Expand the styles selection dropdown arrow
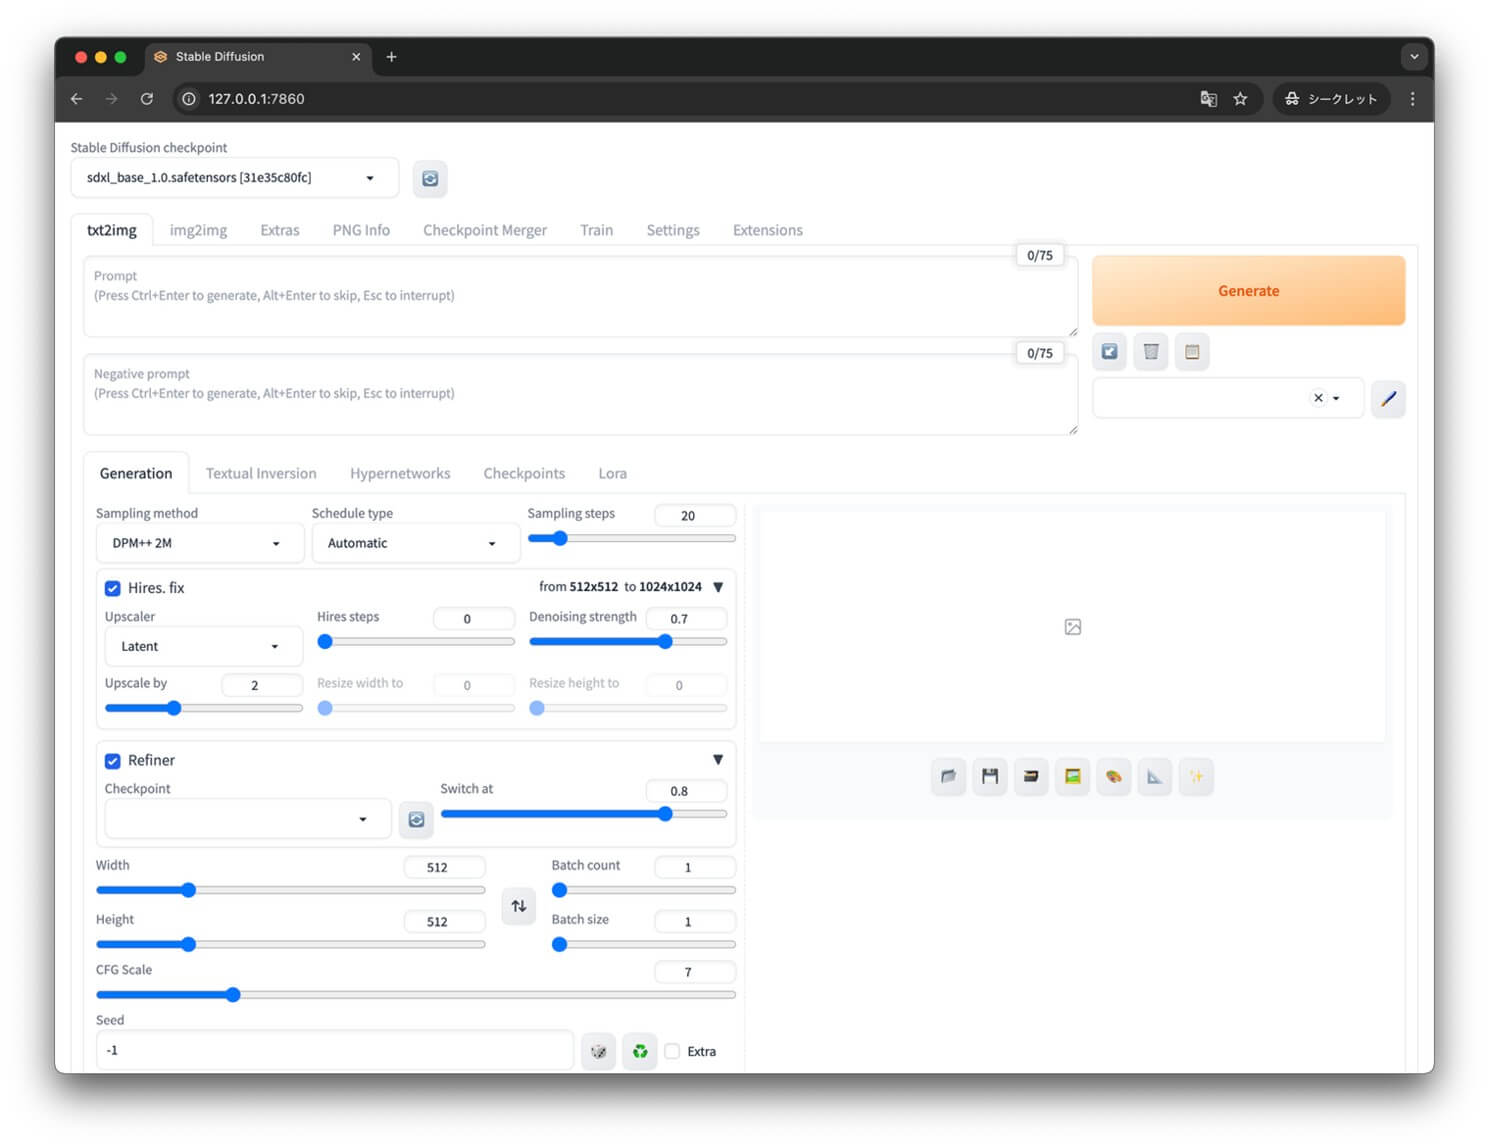1489x1146 pixels. click(x=1336, y=398)
